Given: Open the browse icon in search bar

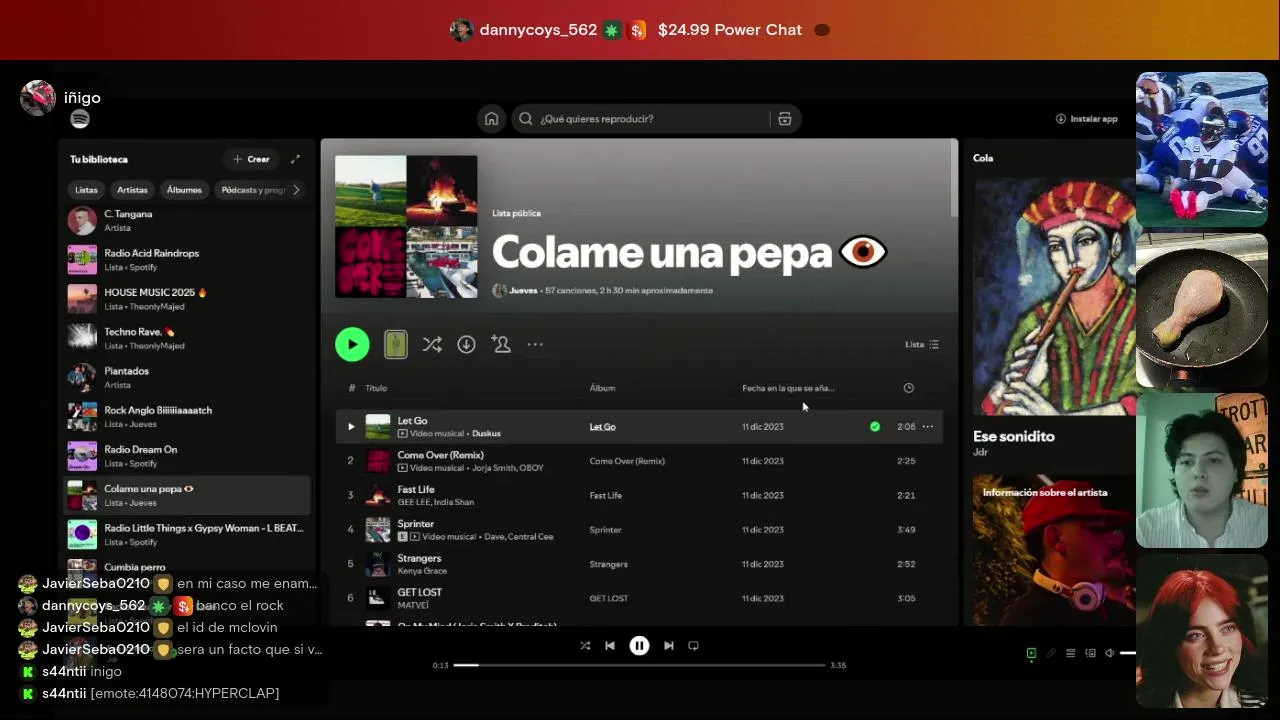Looking at the screenshot, I should click(785, 119).
